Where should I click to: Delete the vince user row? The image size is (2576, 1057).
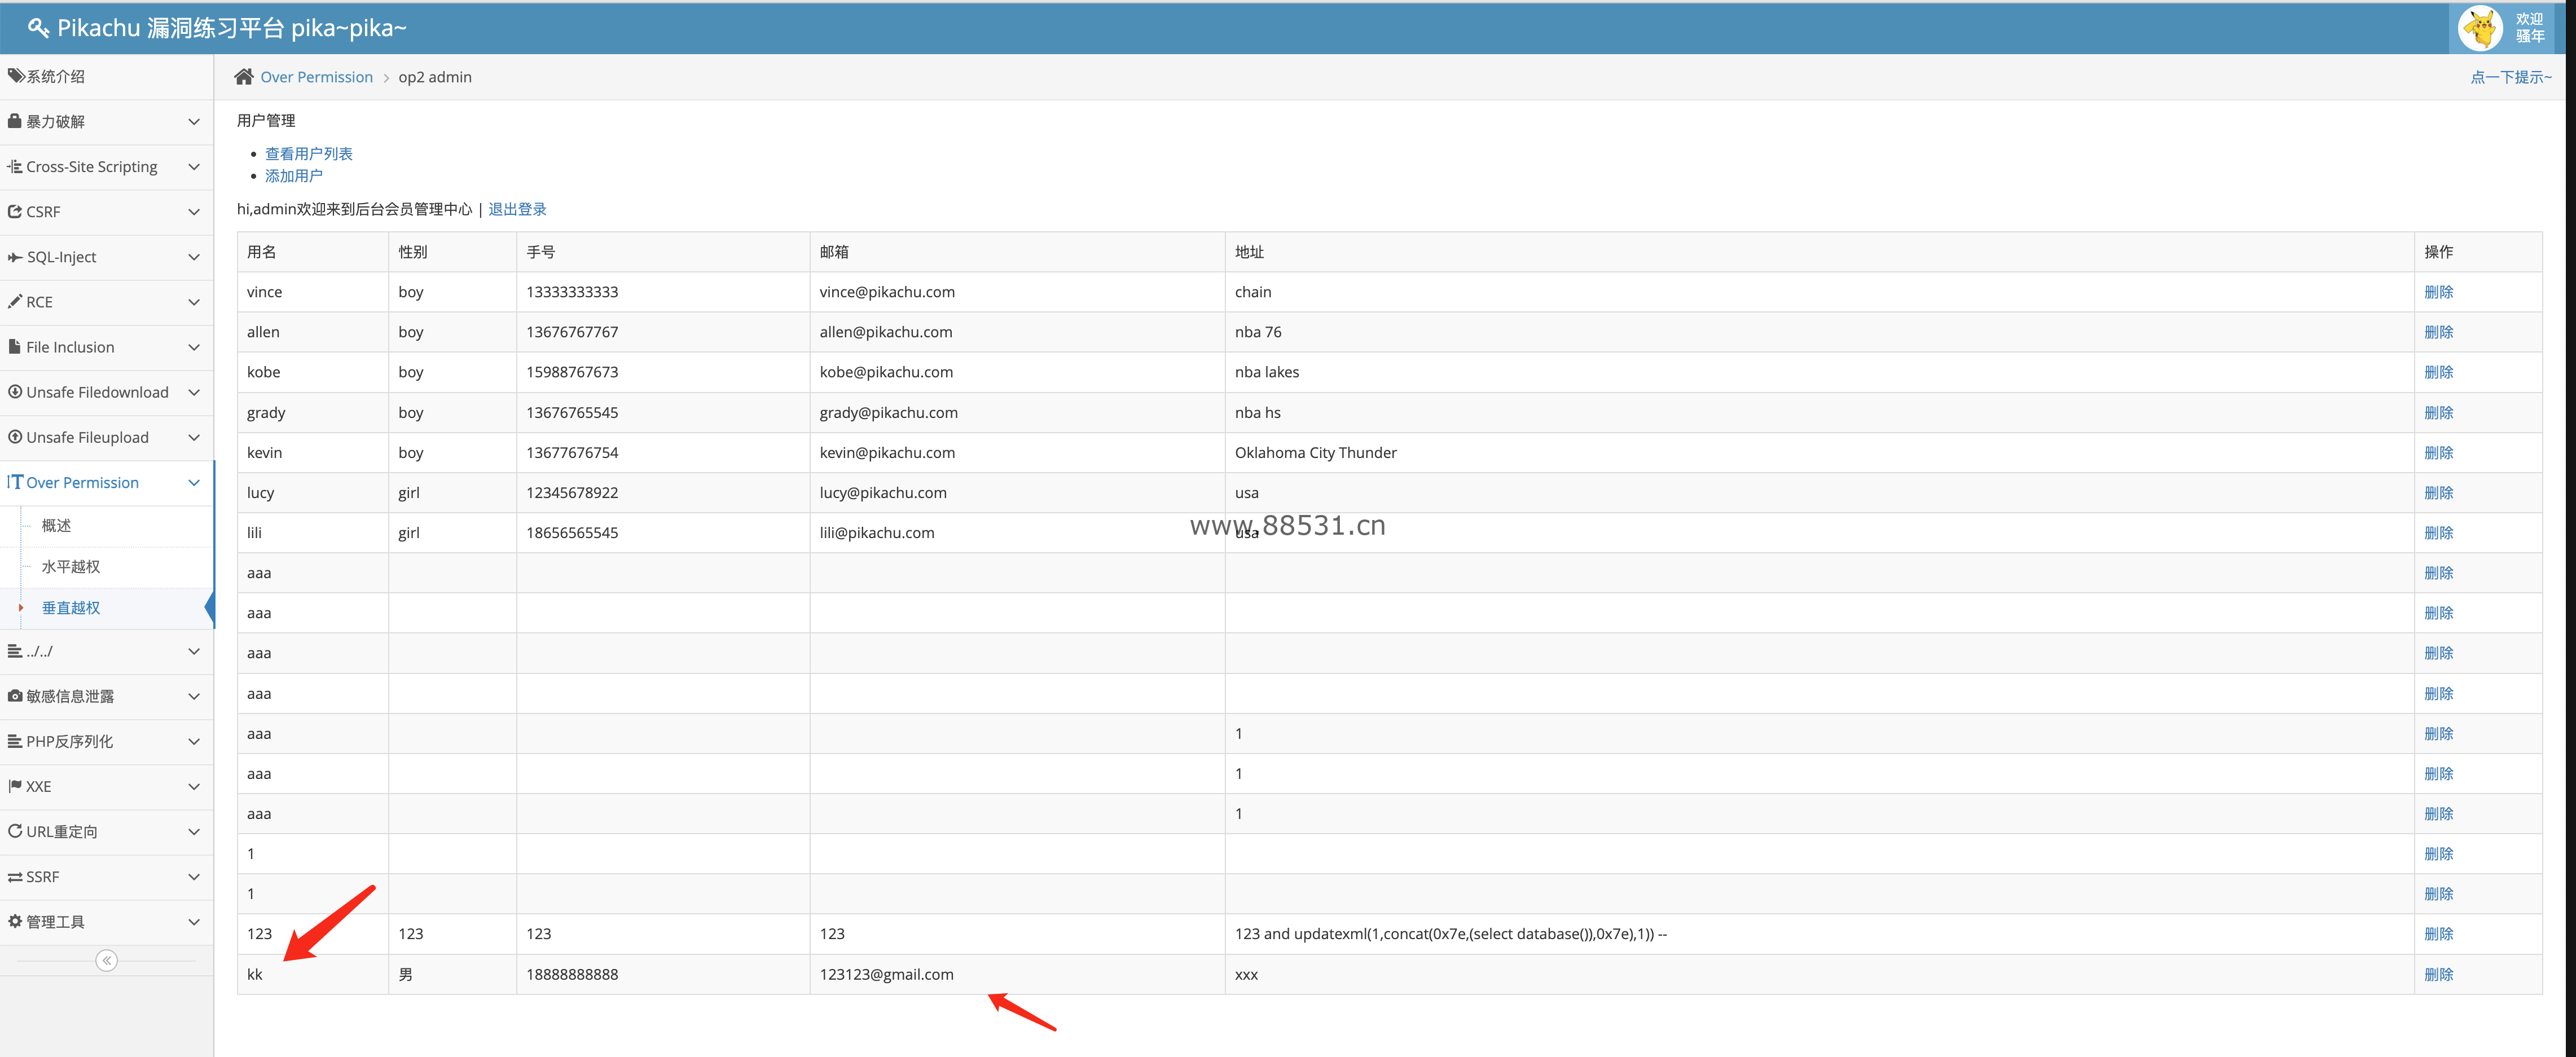pos(2438,292)
